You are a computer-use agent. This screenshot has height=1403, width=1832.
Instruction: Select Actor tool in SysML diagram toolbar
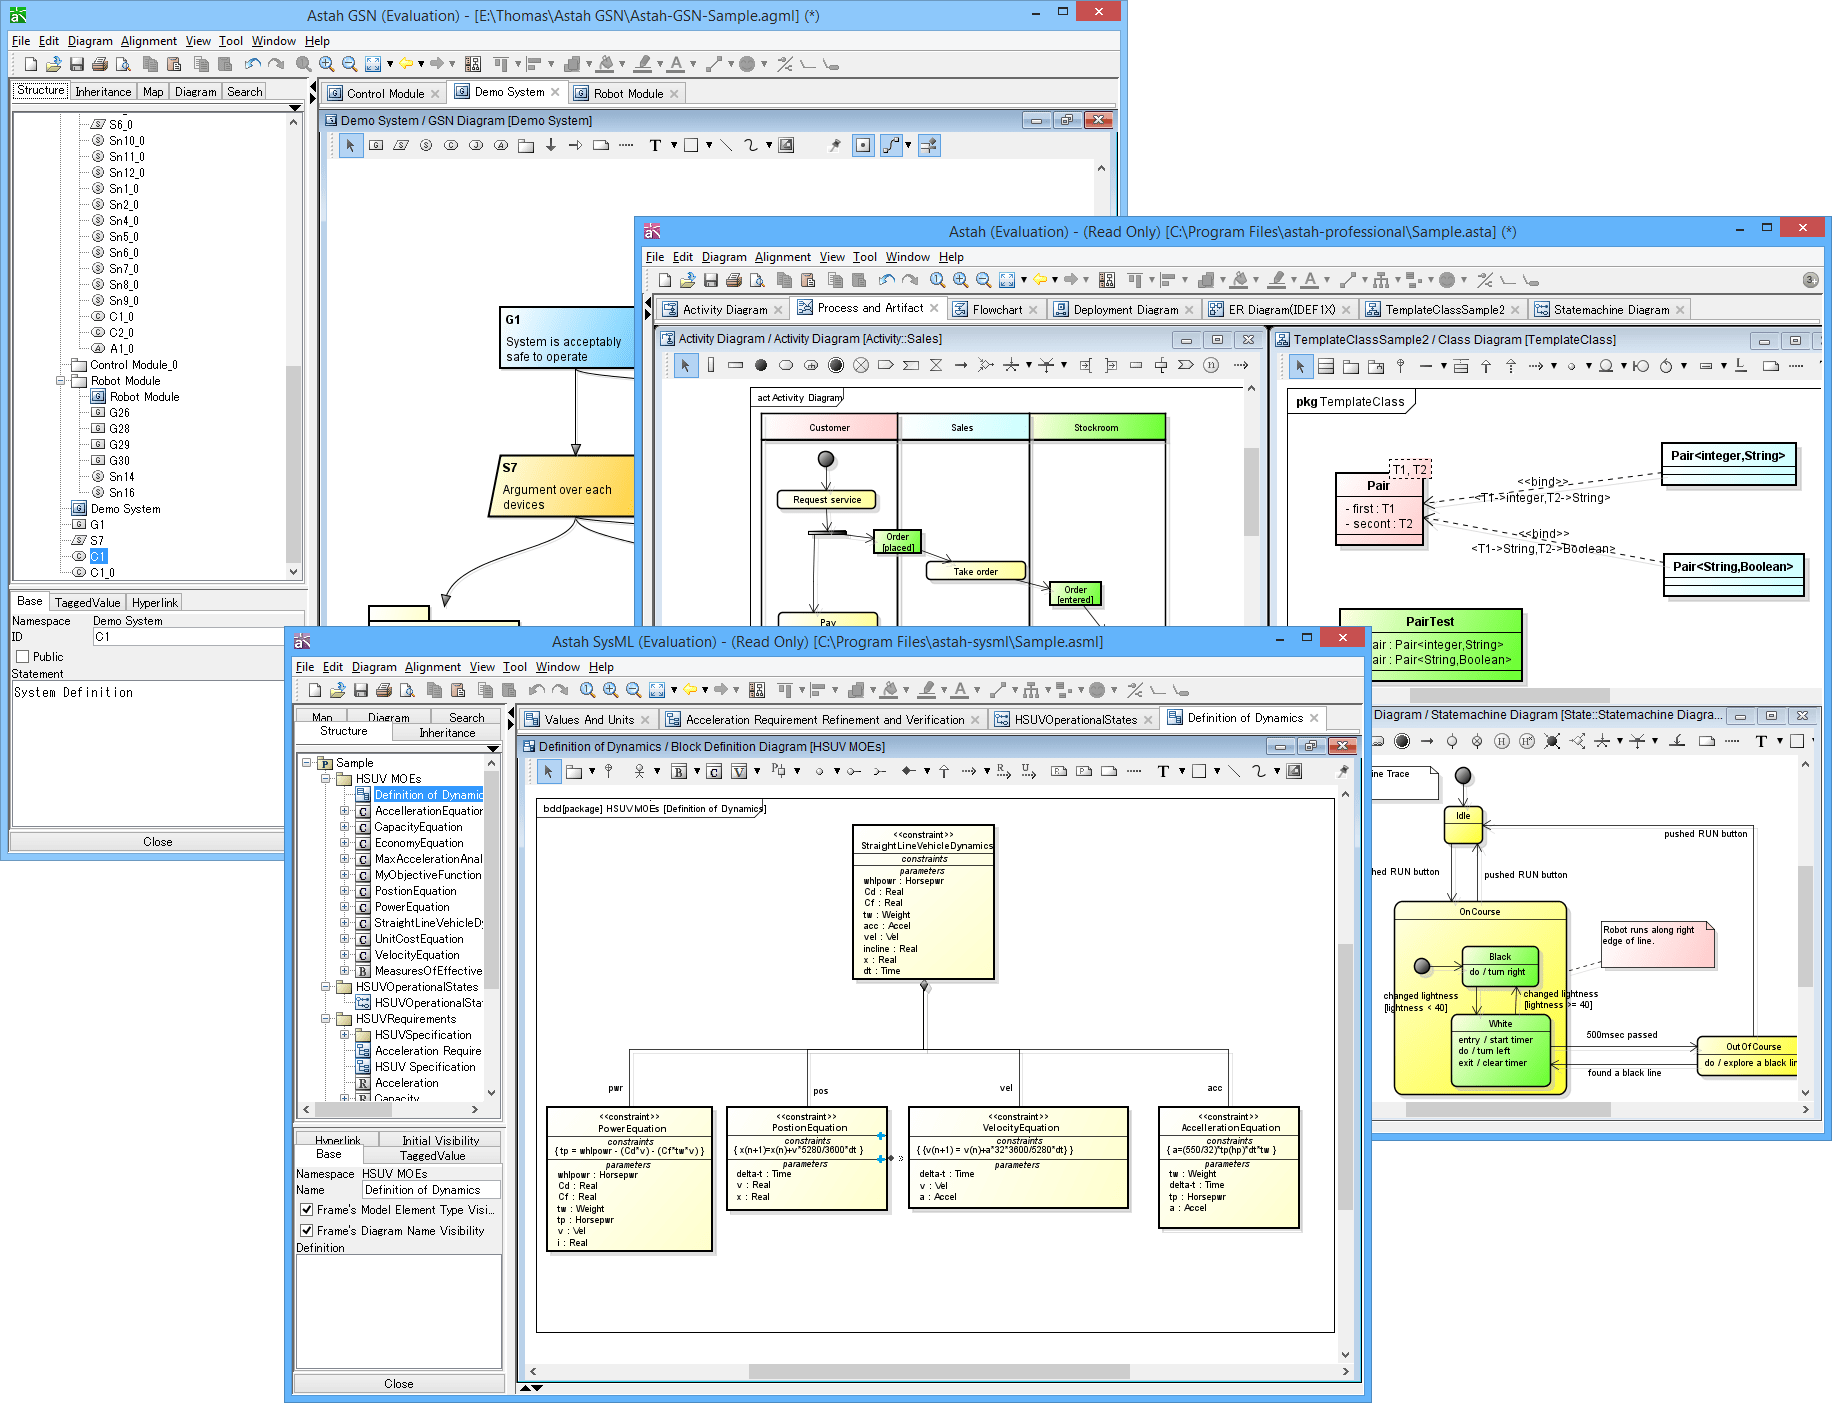639,771
